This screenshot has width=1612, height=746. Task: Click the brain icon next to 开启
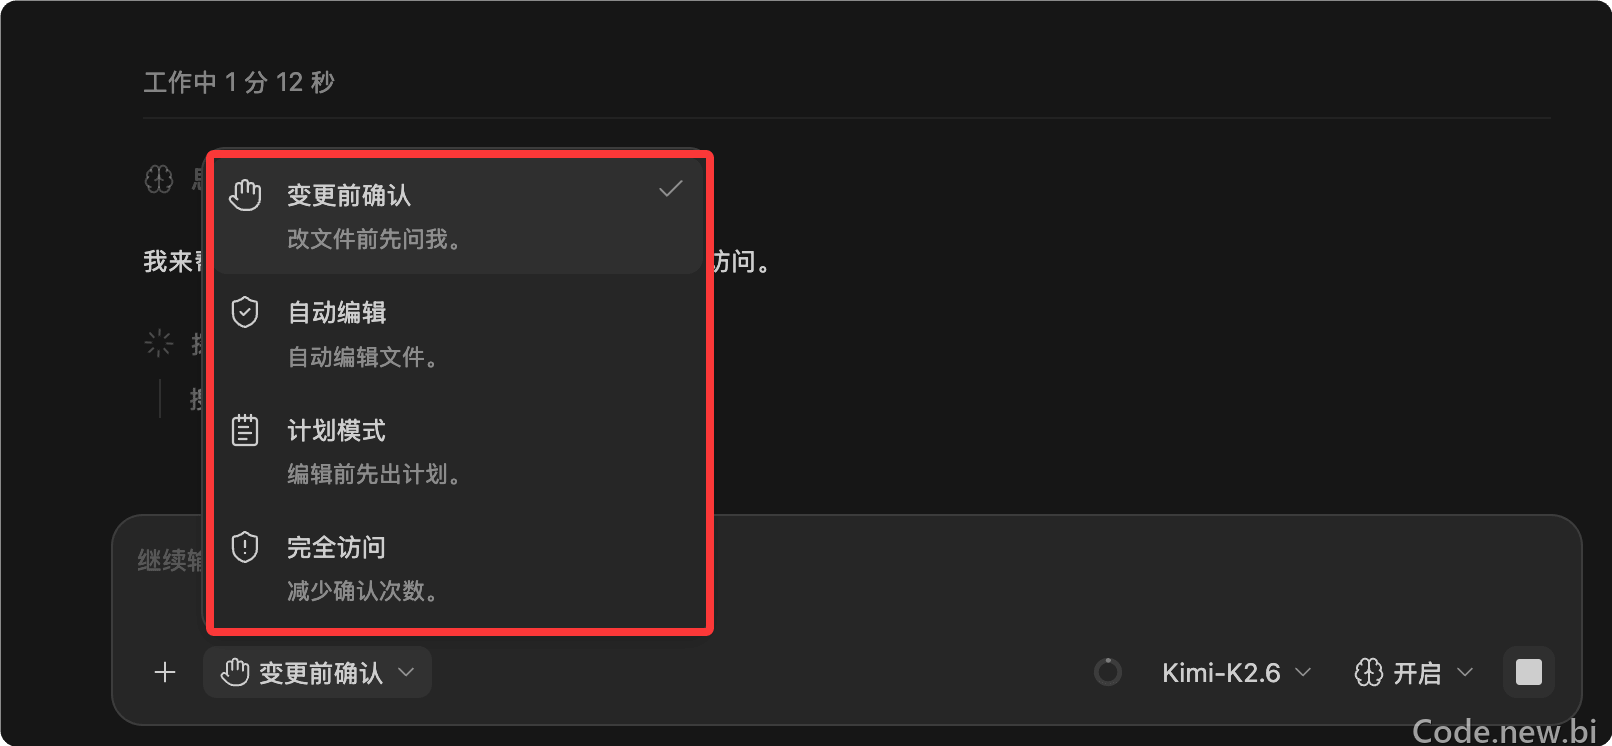(1368, 672)
